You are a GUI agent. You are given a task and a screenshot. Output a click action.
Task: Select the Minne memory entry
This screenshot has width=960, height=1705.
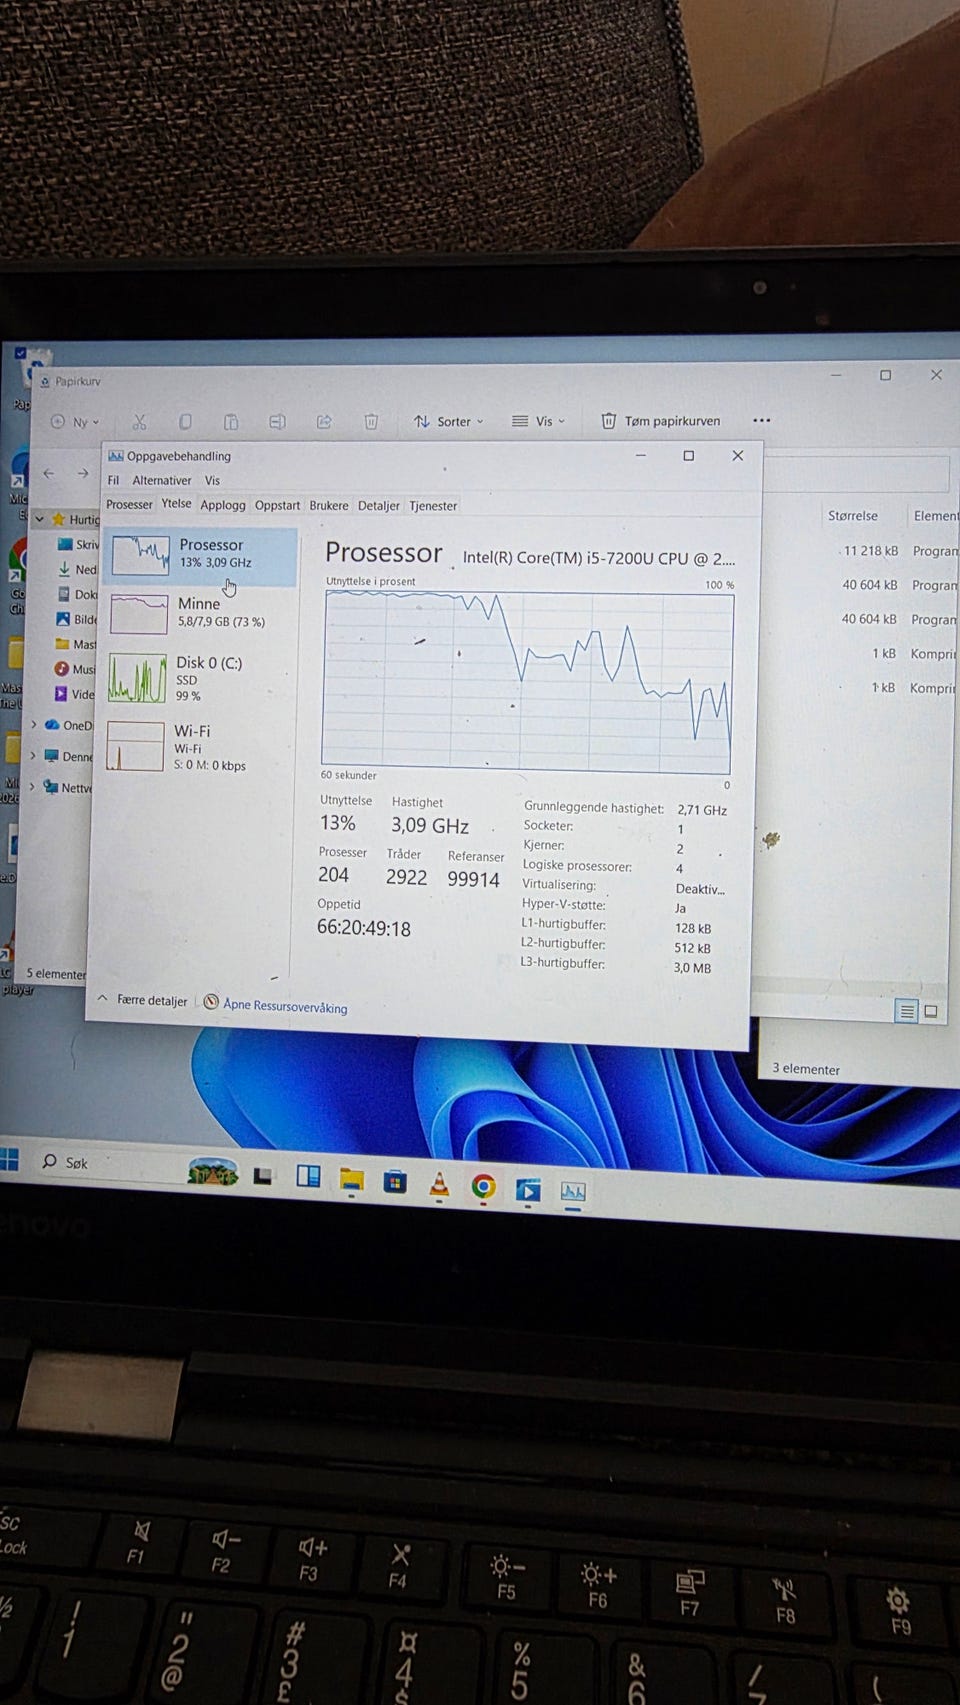coord(199,612)
